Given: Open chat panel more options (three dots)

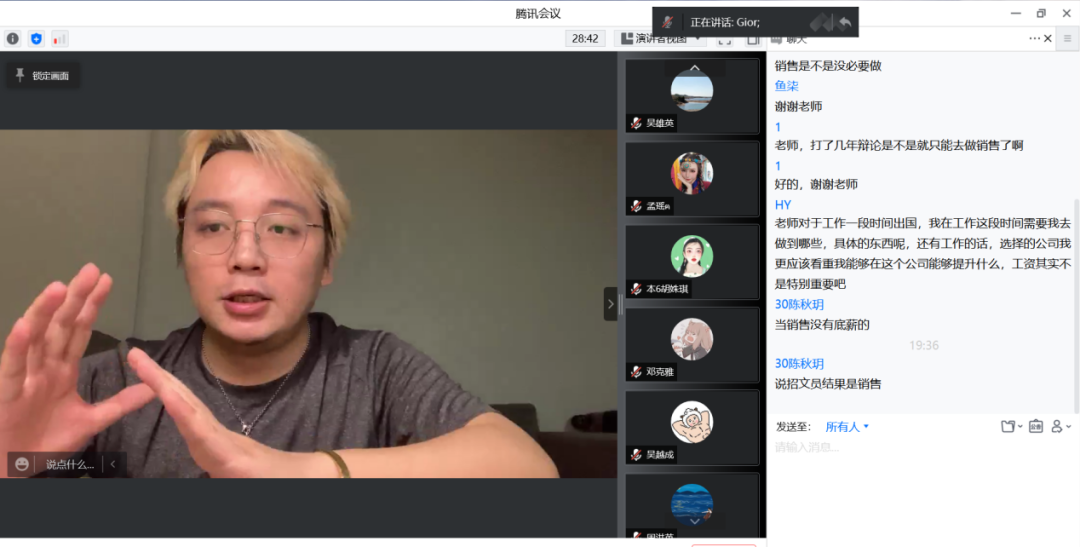Looking at the screenshot, I should [1034, 38].
